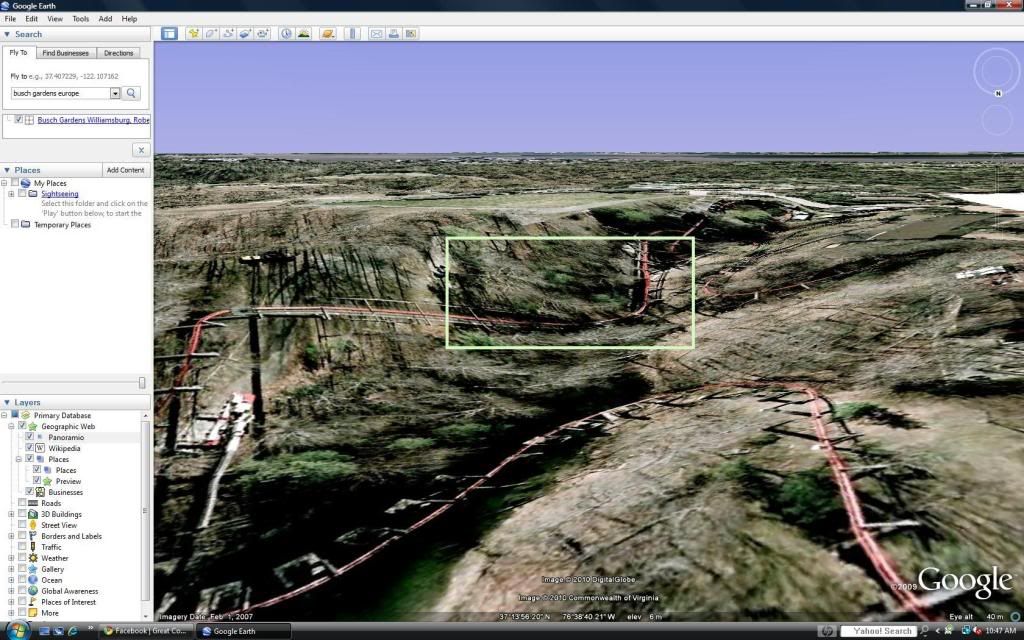
Task: Open the Busch Gardens Williamsburg search result
Action: click(x=93, y=120)
